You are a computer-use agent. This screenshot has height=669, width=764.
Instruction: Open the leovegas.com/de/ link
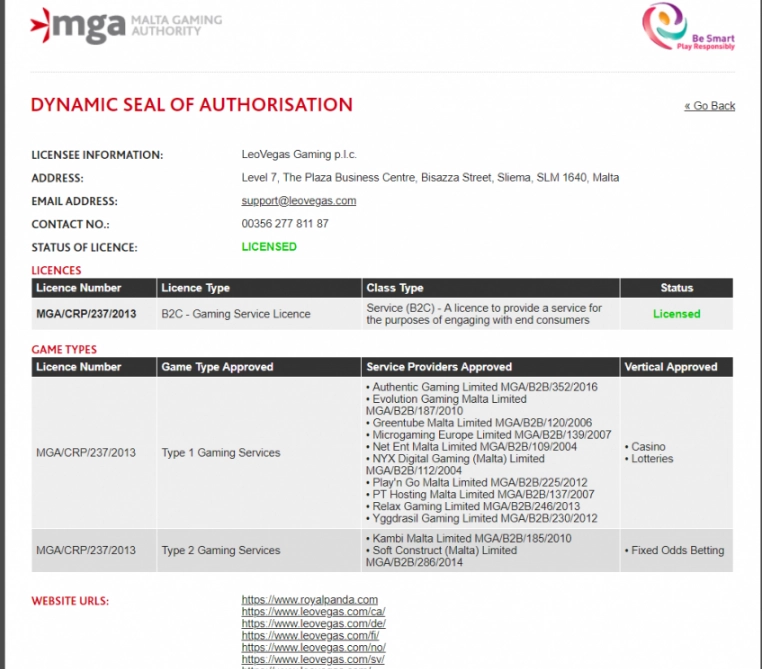click(x=313, y=624)
